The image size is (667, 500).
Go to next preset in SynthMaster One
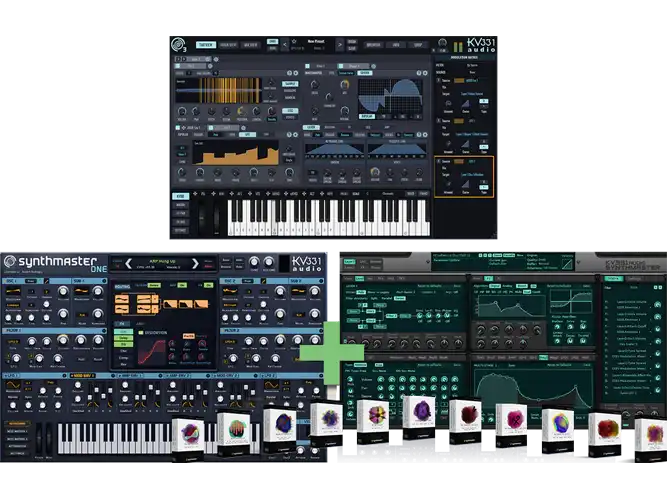(x=195, y=264)
